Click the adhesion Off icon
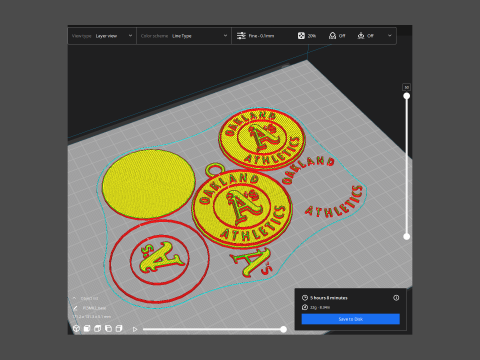This screenshot has height=360, width=480. 361,36
